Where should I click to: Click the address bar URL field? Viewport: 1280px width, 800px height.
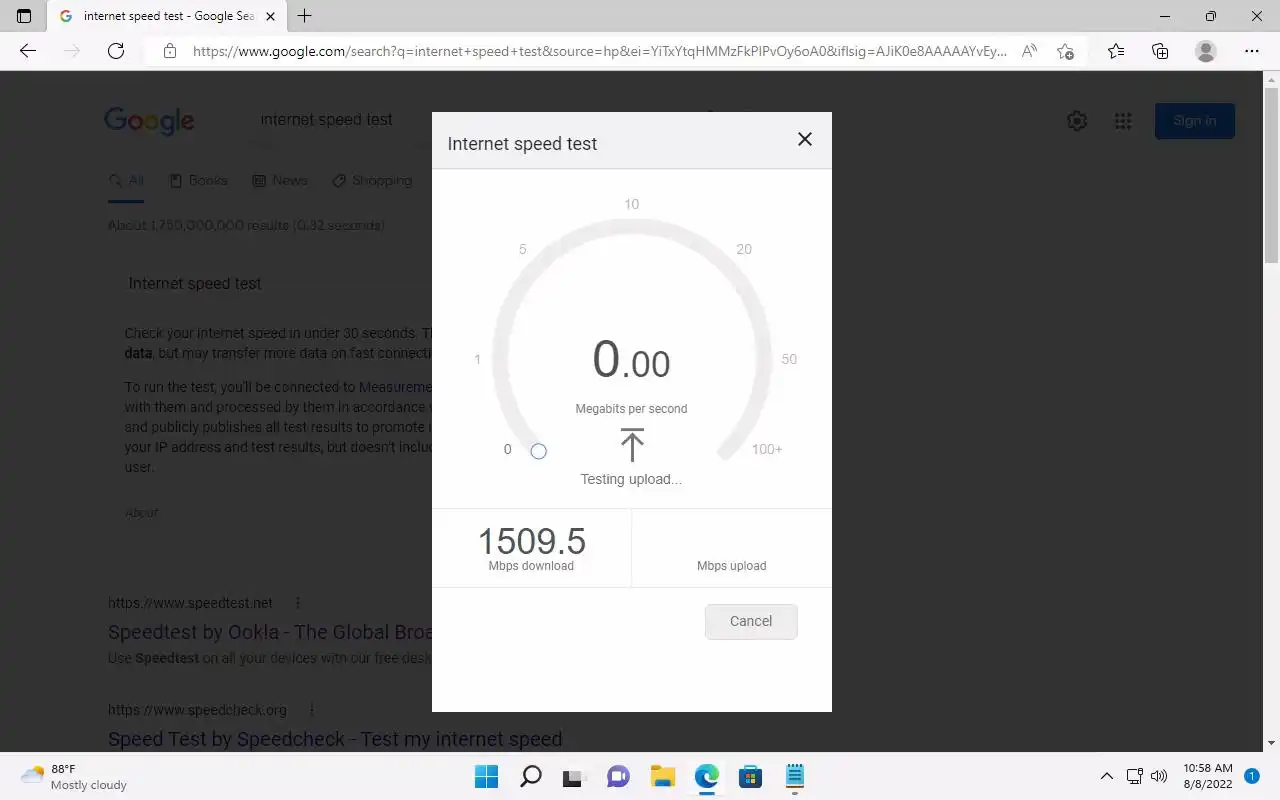click(600, 51)
